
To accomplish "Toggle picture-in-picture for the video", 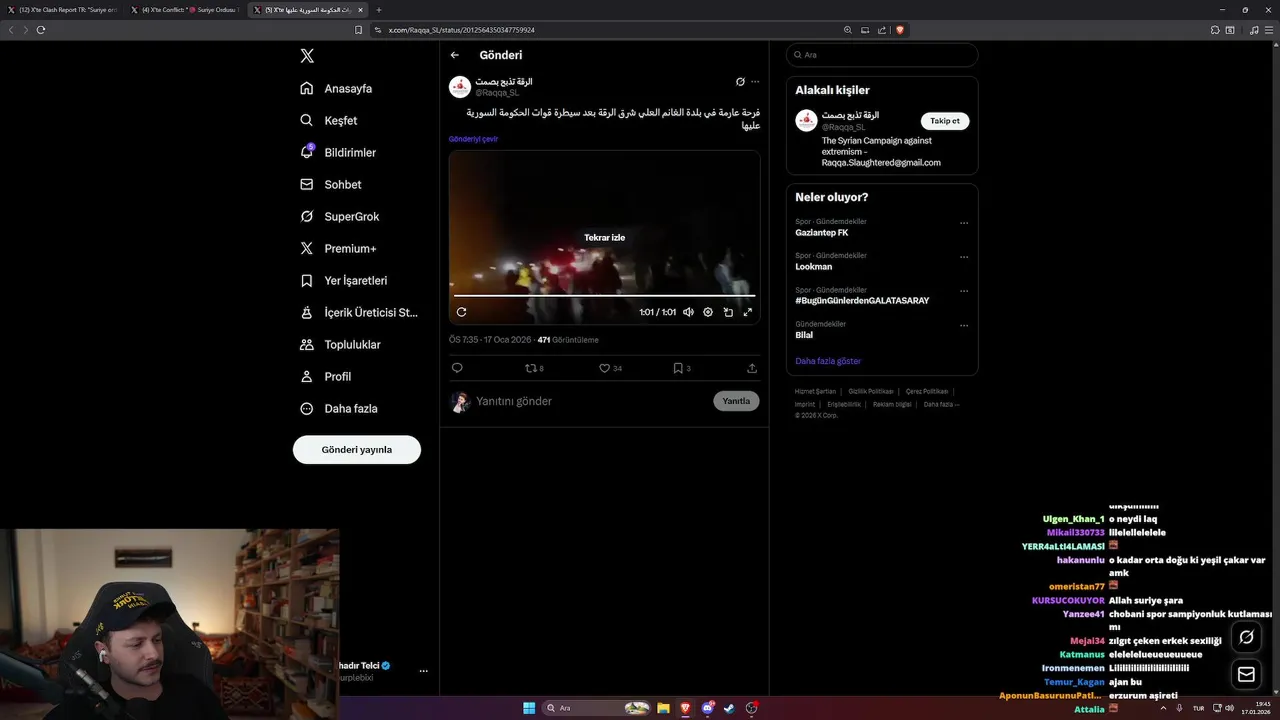I will (x=728, y=312).
